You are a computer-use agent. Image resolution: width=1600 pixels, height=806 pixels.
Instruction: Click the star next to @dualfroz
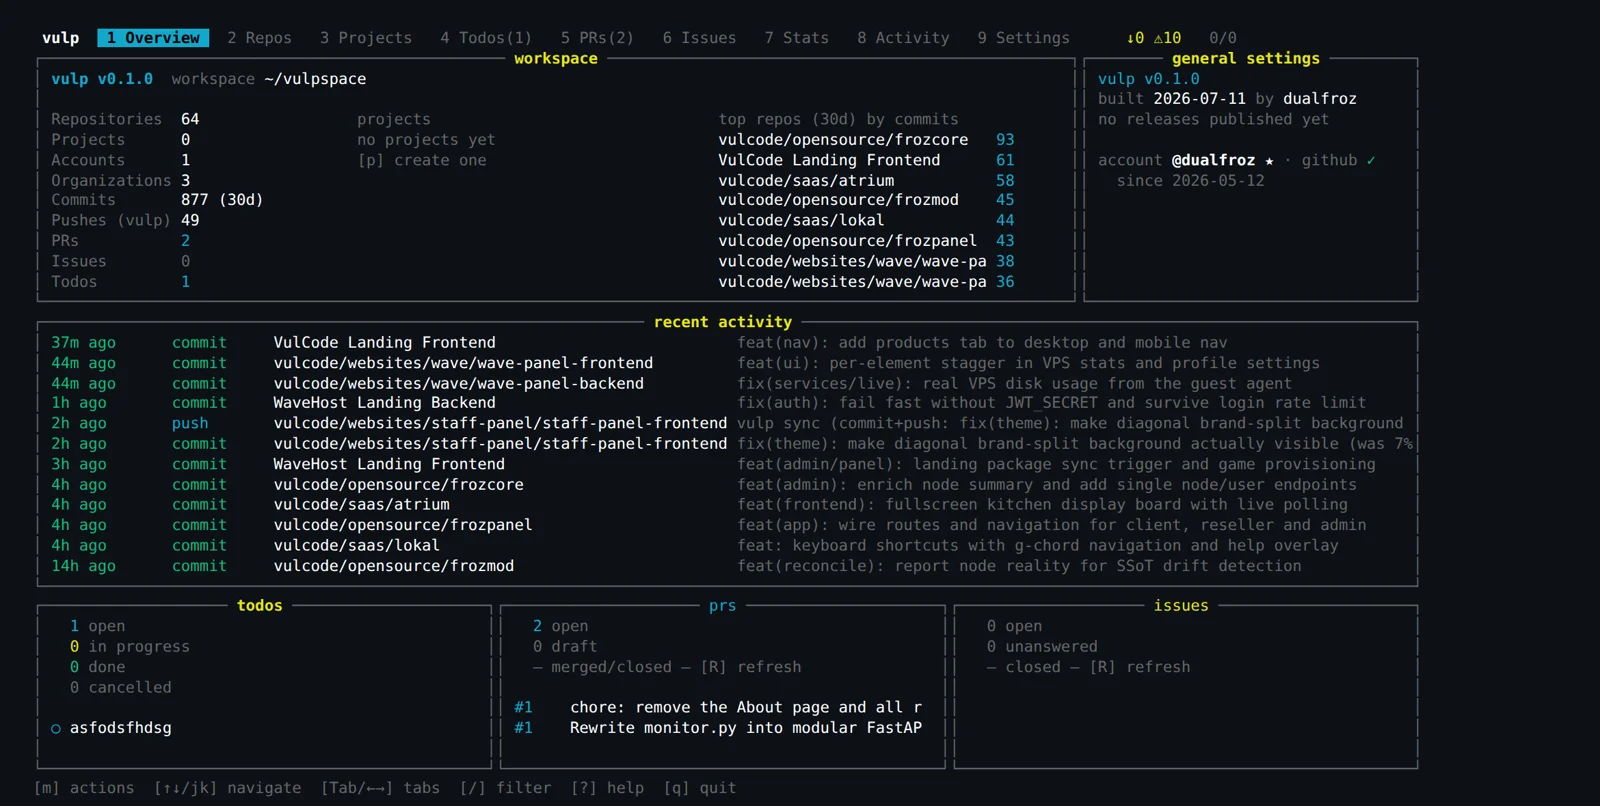click(x=1269, y=161)
